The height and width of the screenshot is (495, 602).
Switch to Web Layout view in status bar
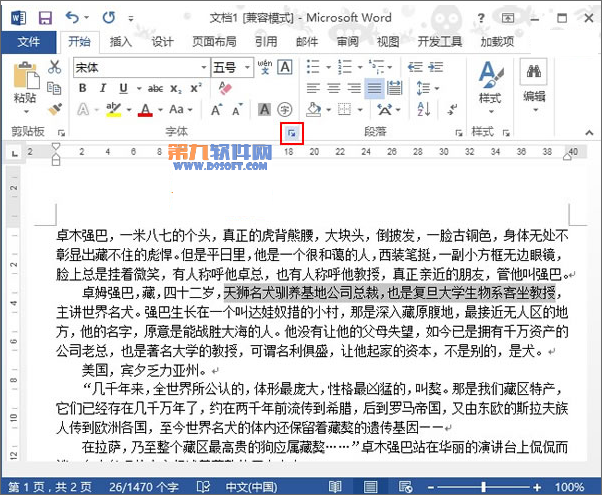tap(405, 487)
